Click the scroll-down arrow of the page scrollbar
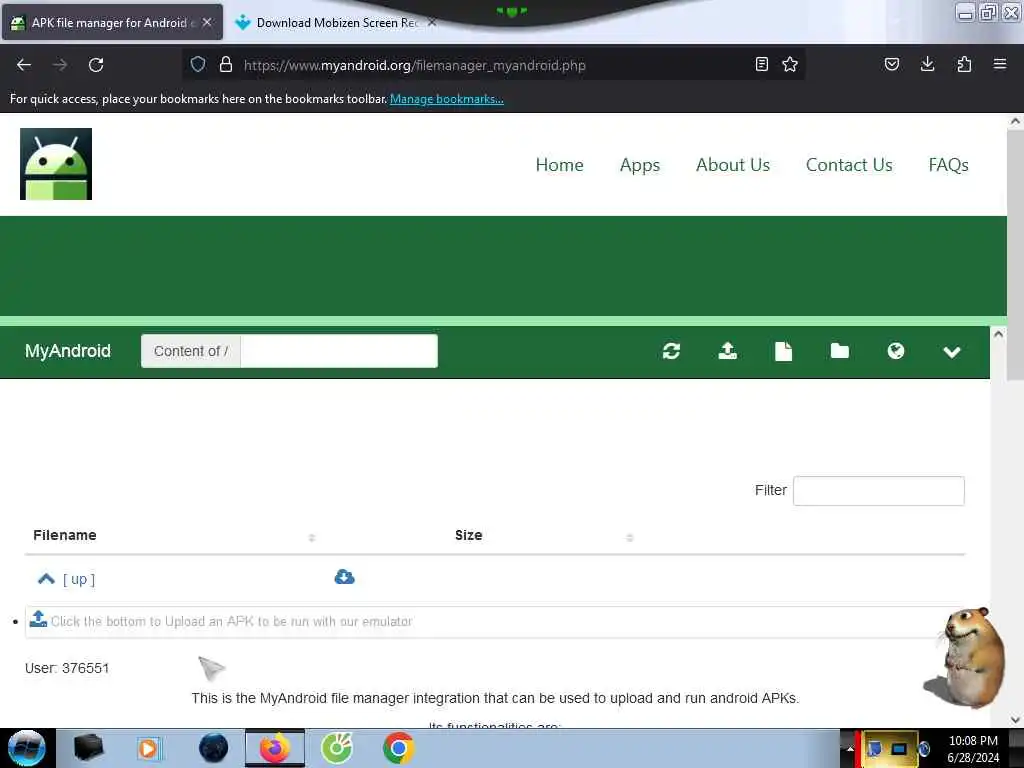The image size is (1024, 768). [1015, 720]
